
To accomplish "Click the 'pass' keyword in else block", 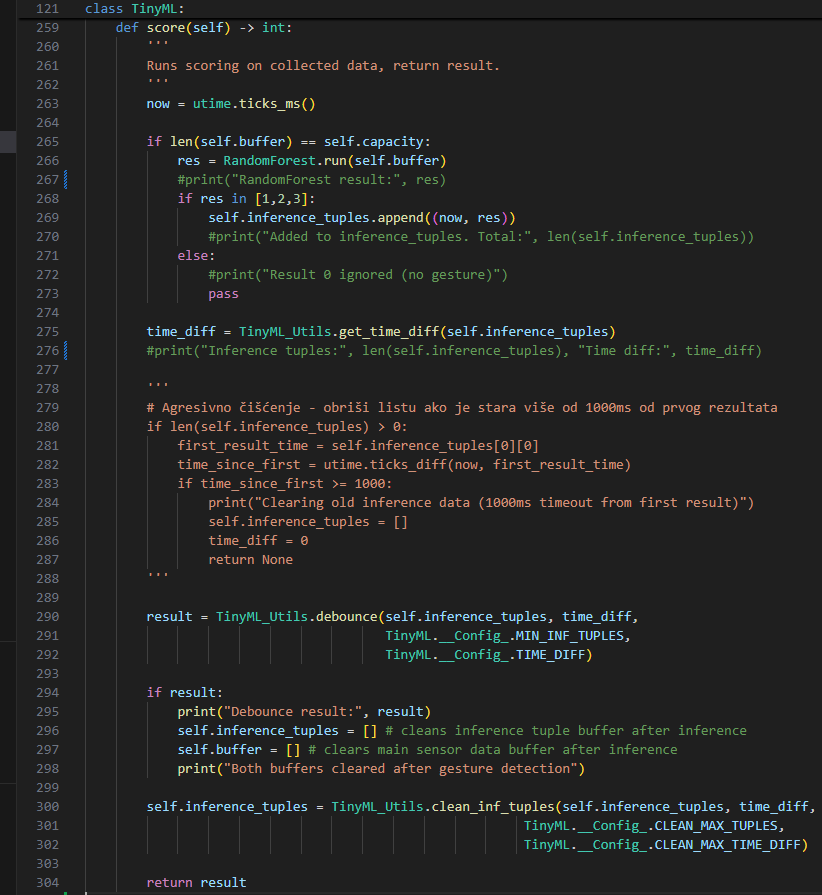I will 223,294.
